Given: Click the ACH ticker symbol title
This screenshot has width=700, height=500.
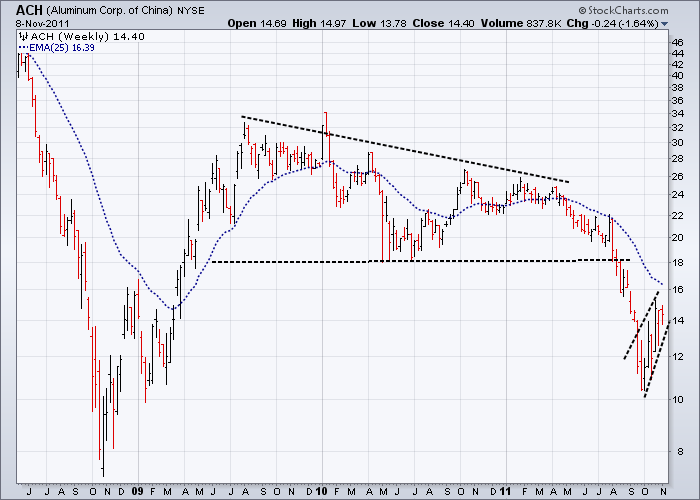Looking at the screenshot, I should click(x=29, y=10).
